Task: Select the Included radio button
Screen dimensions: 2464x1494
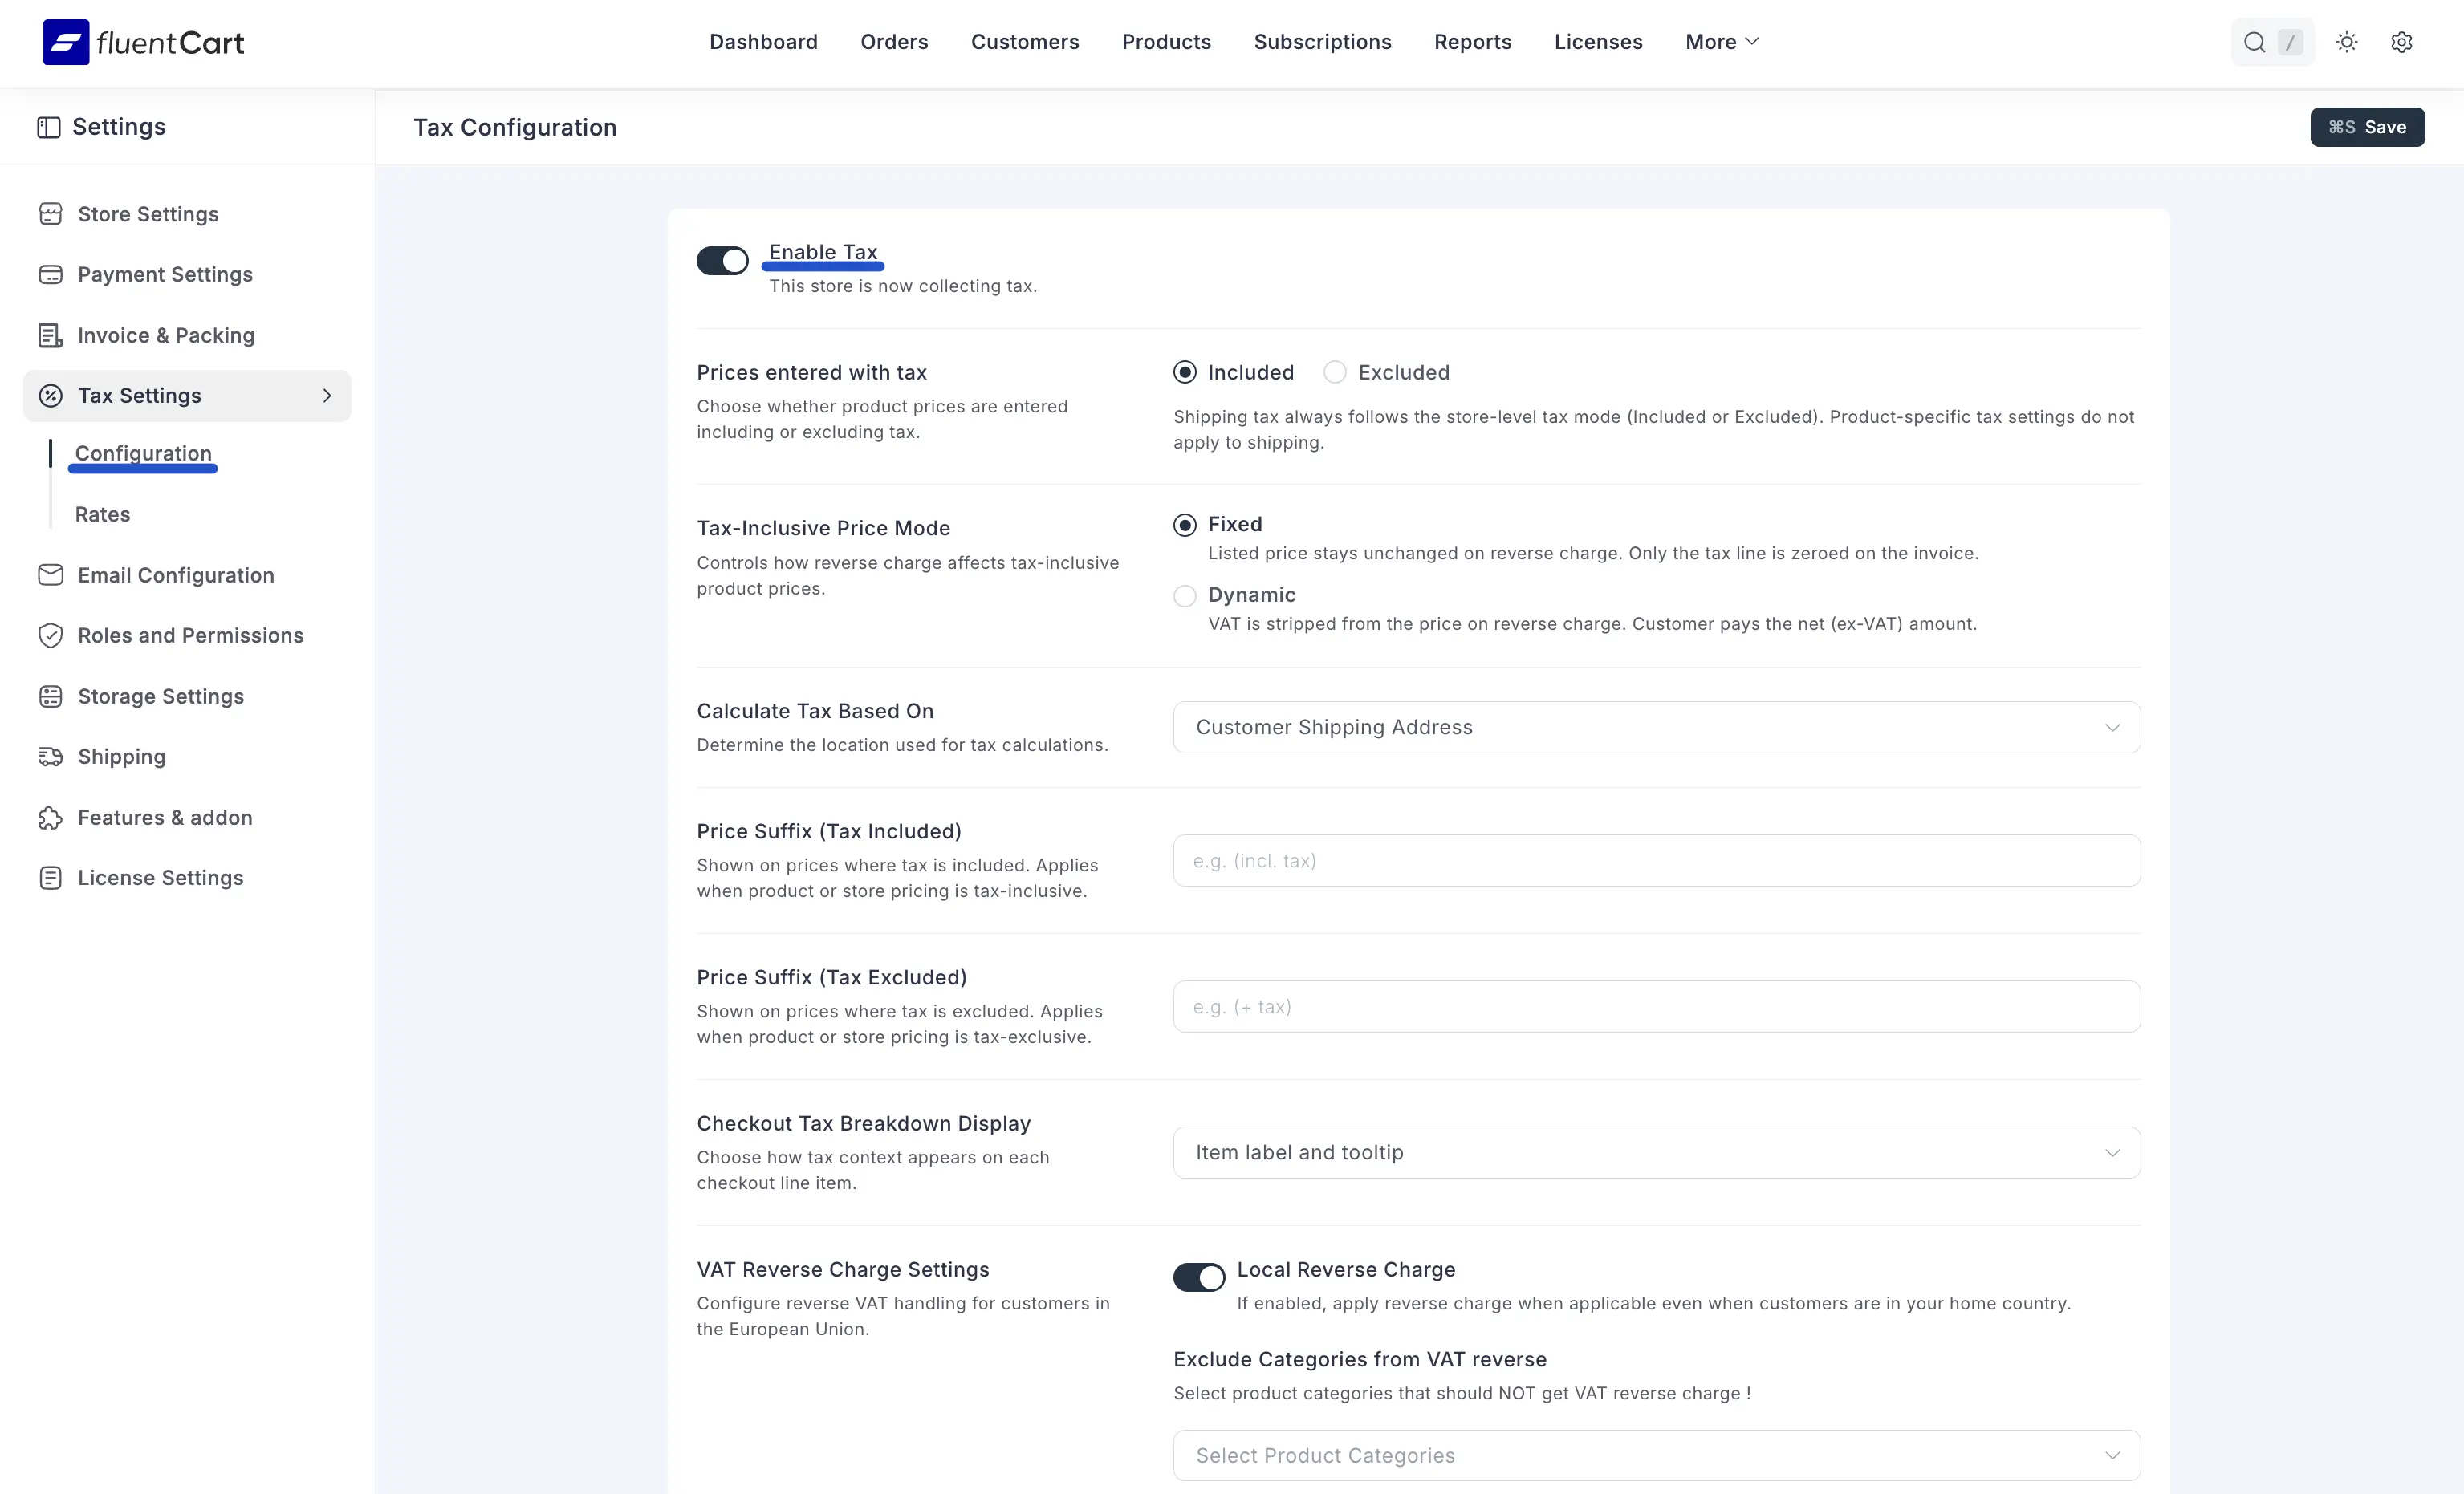Action: [1185, 372]
